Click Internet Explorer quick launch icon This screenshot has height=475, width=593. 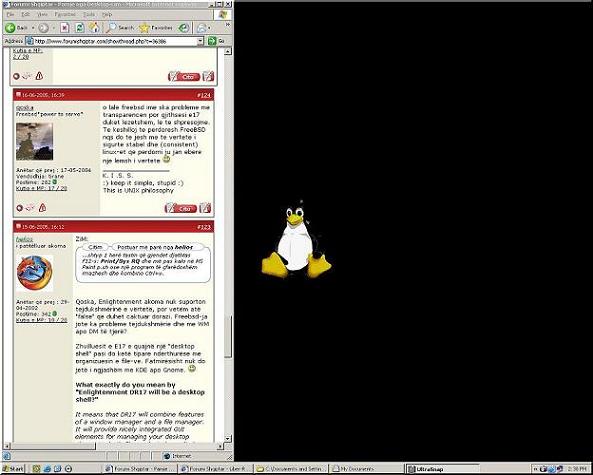click(x=47, y=469)
